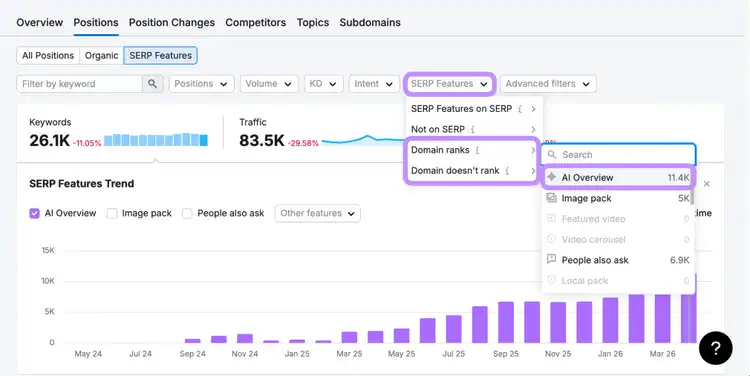This screenshot has width=750, height=376.
Task: Expand the Domain ranks submenu arrow
Action: (x=533, y=150)
